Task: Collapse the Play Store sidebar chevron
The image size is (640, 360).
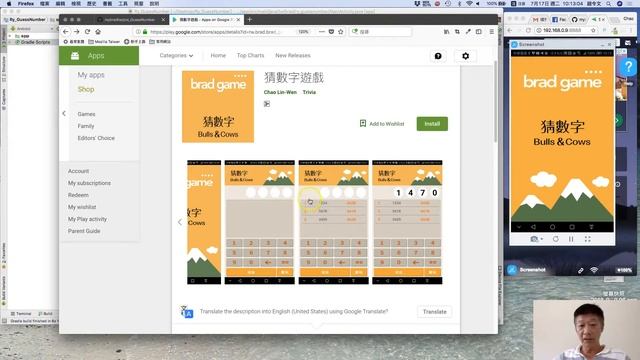Action: (x=64, y=113)
